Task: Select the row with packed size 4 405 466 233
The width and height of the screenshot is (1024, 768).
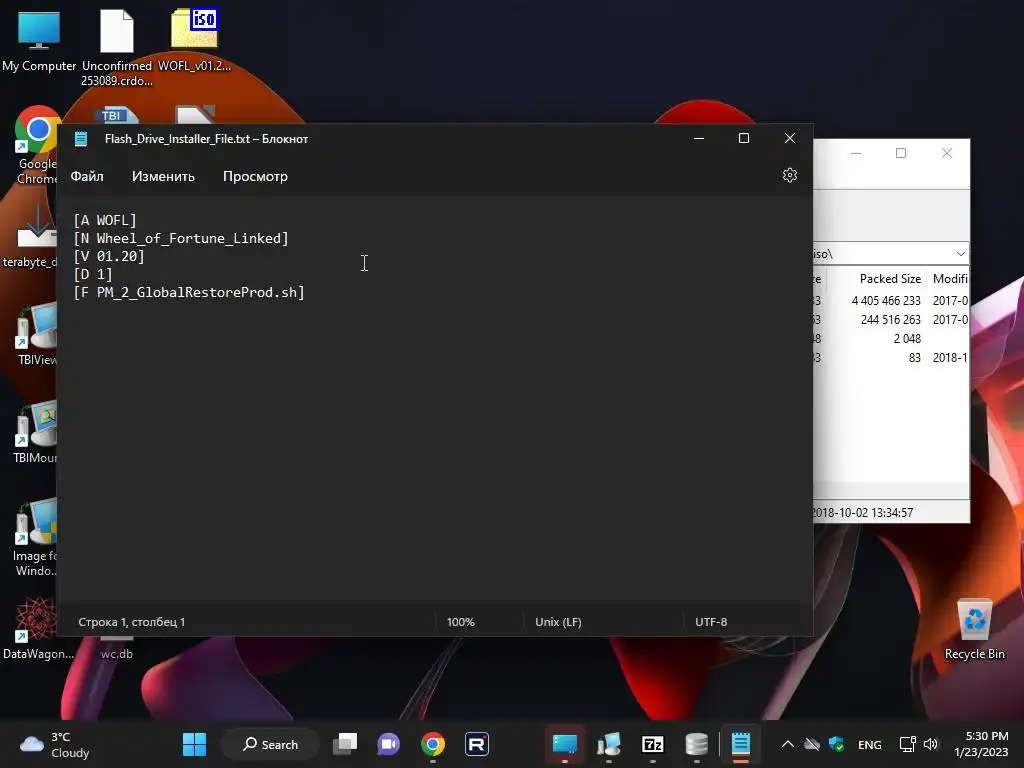Action: [891, 300]
